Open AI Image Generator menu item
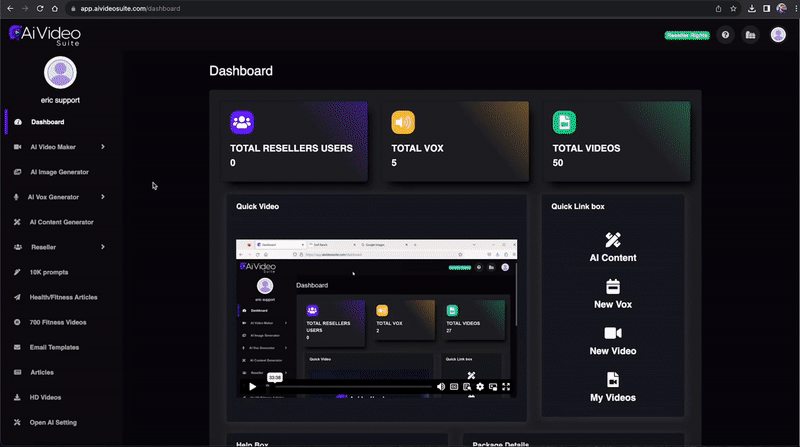The width and height of the screenshot is (800, 447). pyautogui.click(x=59, y=172)
